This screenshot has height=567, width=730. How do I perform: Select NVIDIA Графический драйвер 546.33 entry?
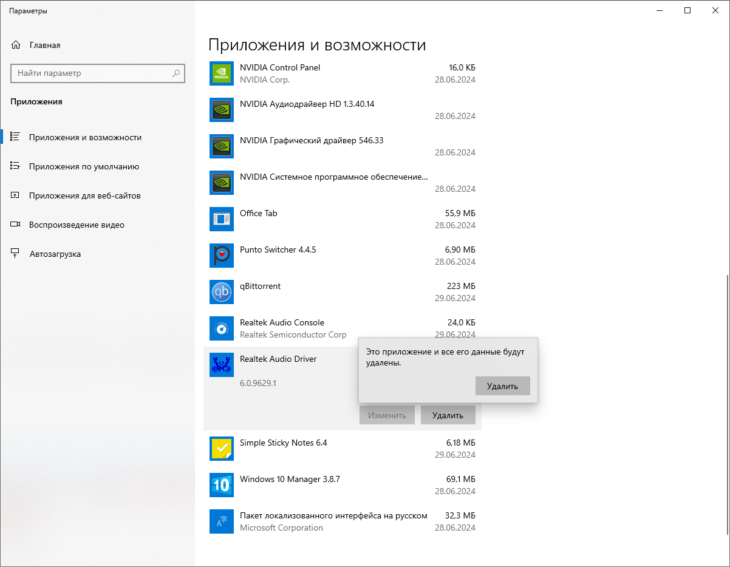[x=311, y=140]
